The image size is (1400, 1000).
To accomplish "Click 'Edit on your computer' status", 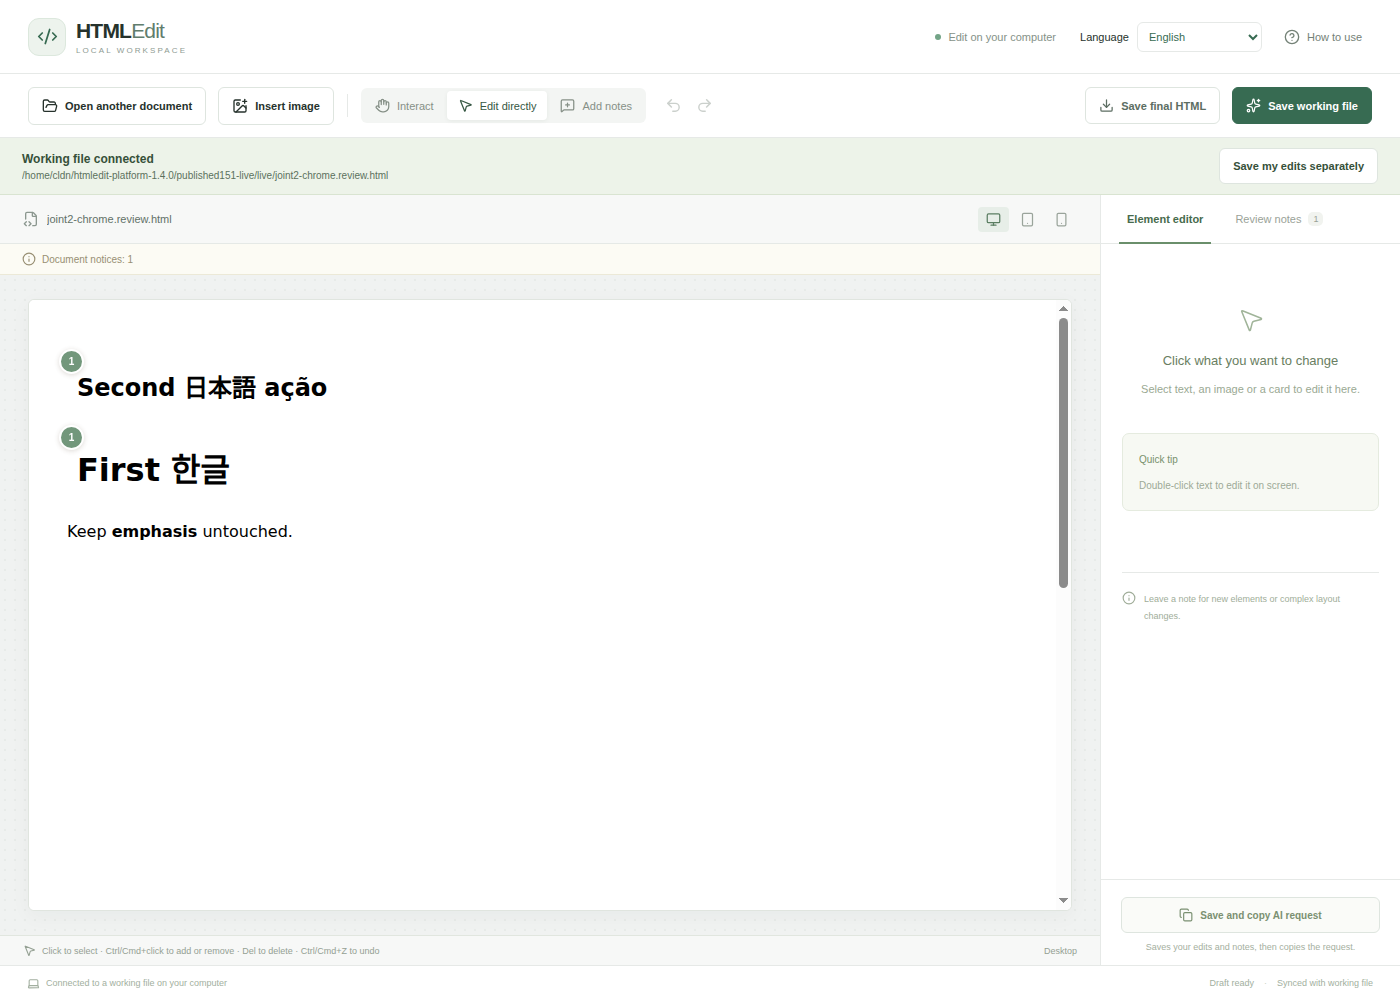I will tap(995, 37).
